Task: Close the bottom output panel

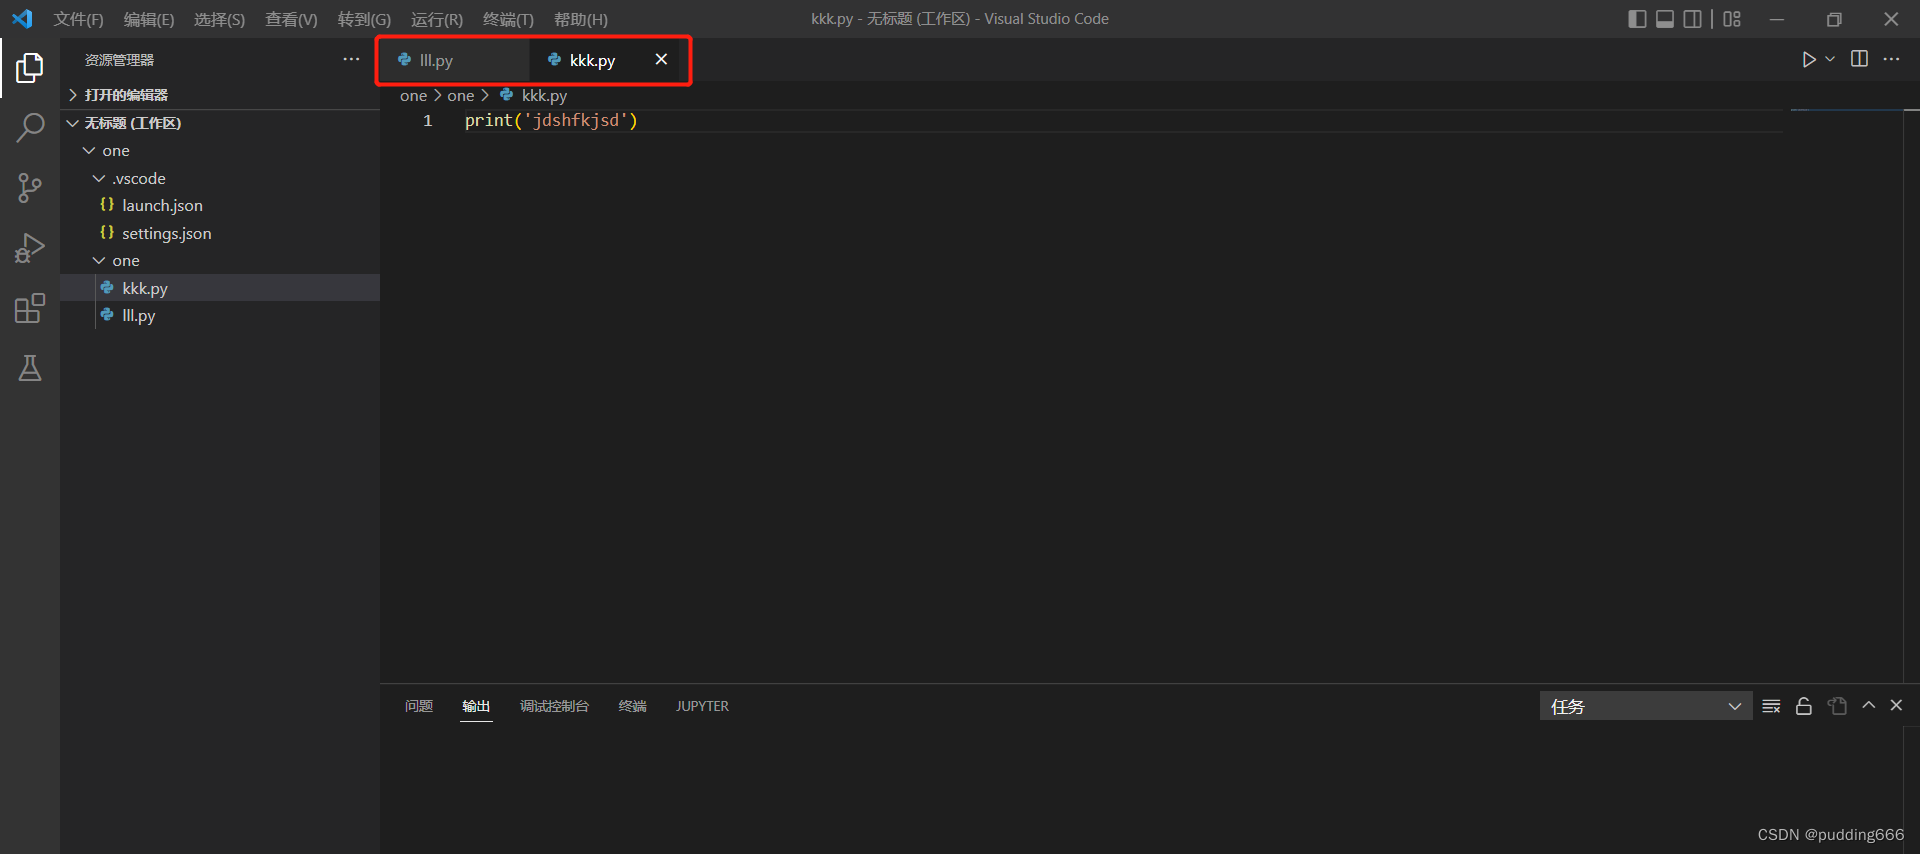Action: tap(1896, 705)
